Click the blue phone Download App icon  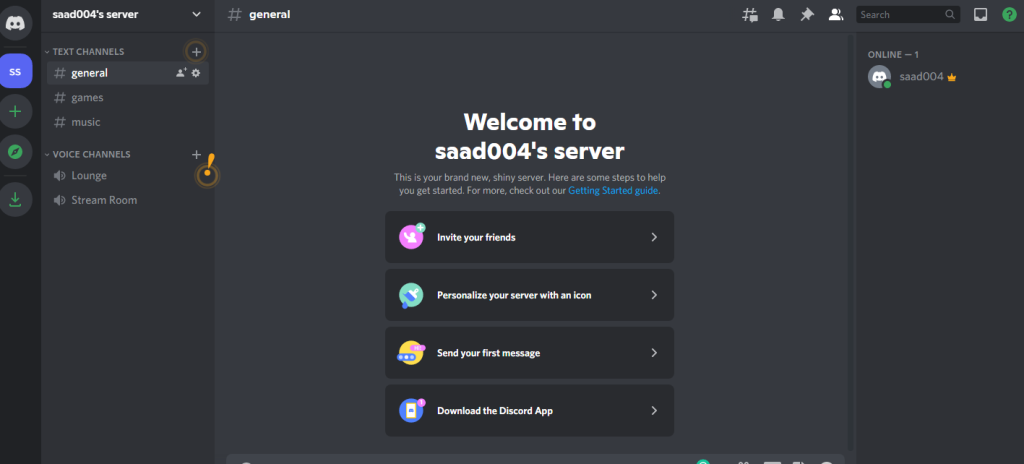tap(411, 410)
